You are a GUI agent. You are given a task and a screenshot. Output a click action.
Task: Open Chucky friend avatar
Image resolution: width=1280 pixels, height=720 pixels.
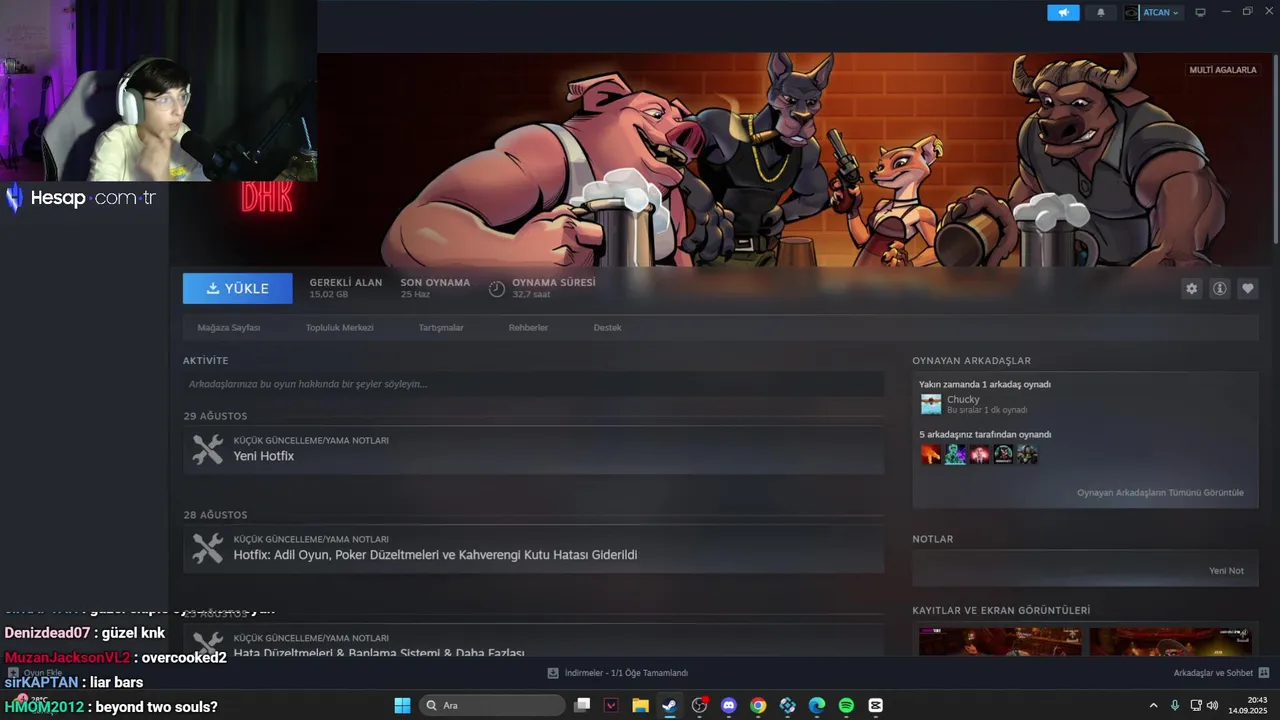coord(931,404)
